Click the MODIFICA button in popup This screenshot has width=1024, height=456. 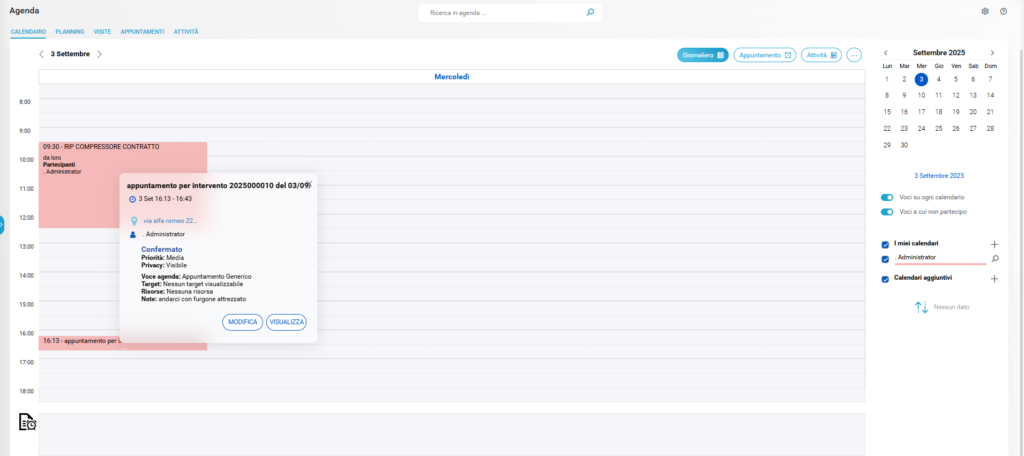[242, 322]
